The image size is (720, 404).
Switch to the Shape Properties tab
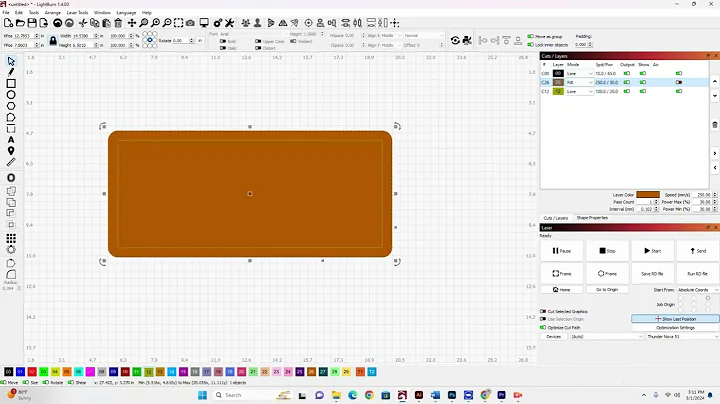pos(592,218)
